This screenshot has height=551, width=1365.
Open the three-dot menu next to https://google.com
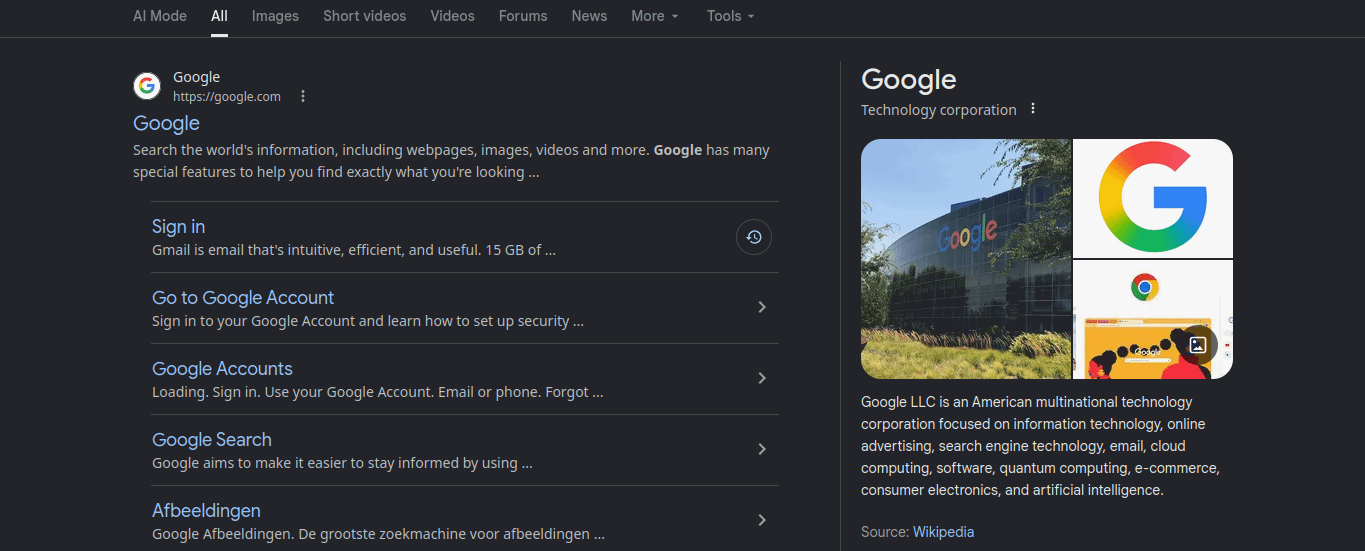point(303,97)
